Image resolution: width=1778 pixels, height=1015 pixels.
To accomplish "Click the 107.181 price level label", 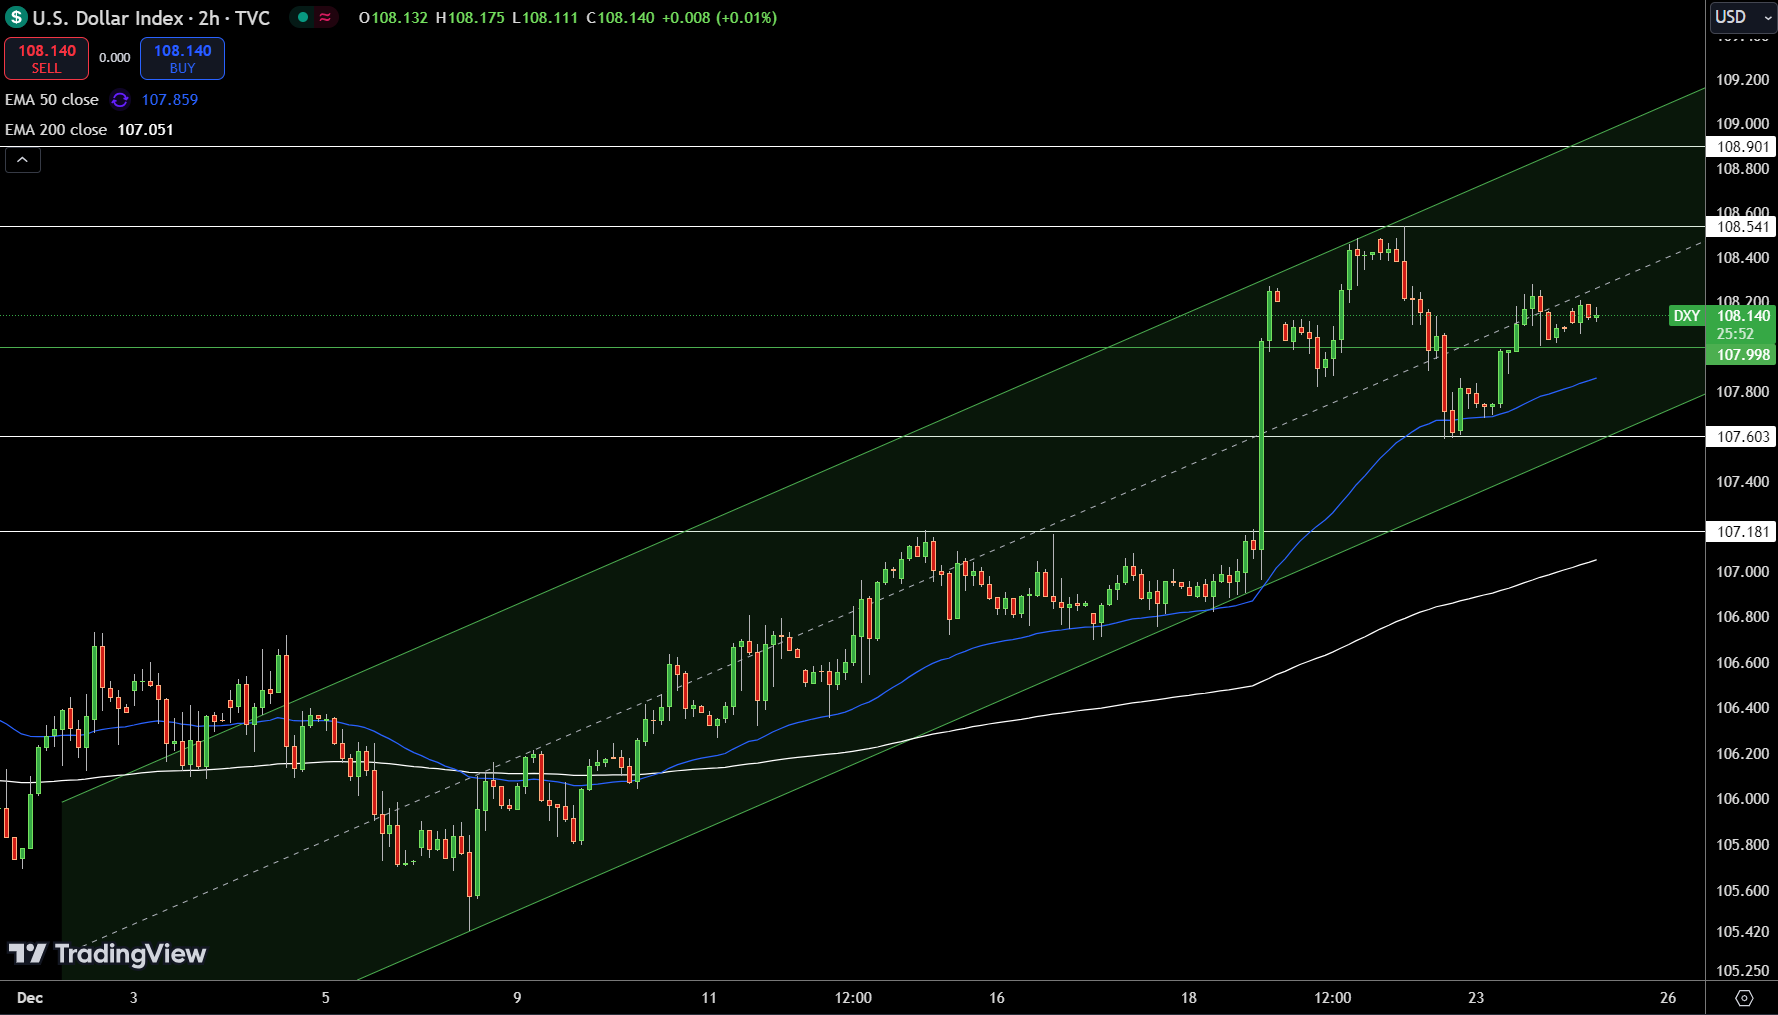I will (1742, 532).
